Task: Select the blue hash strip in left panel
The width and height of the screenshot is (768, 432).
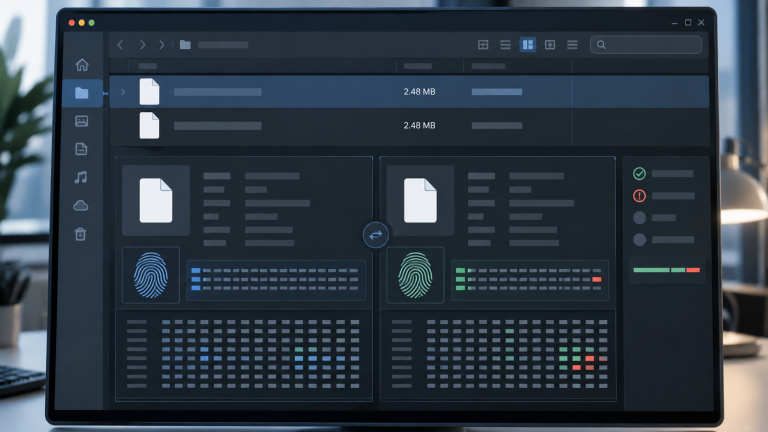Action: [276, 280]
